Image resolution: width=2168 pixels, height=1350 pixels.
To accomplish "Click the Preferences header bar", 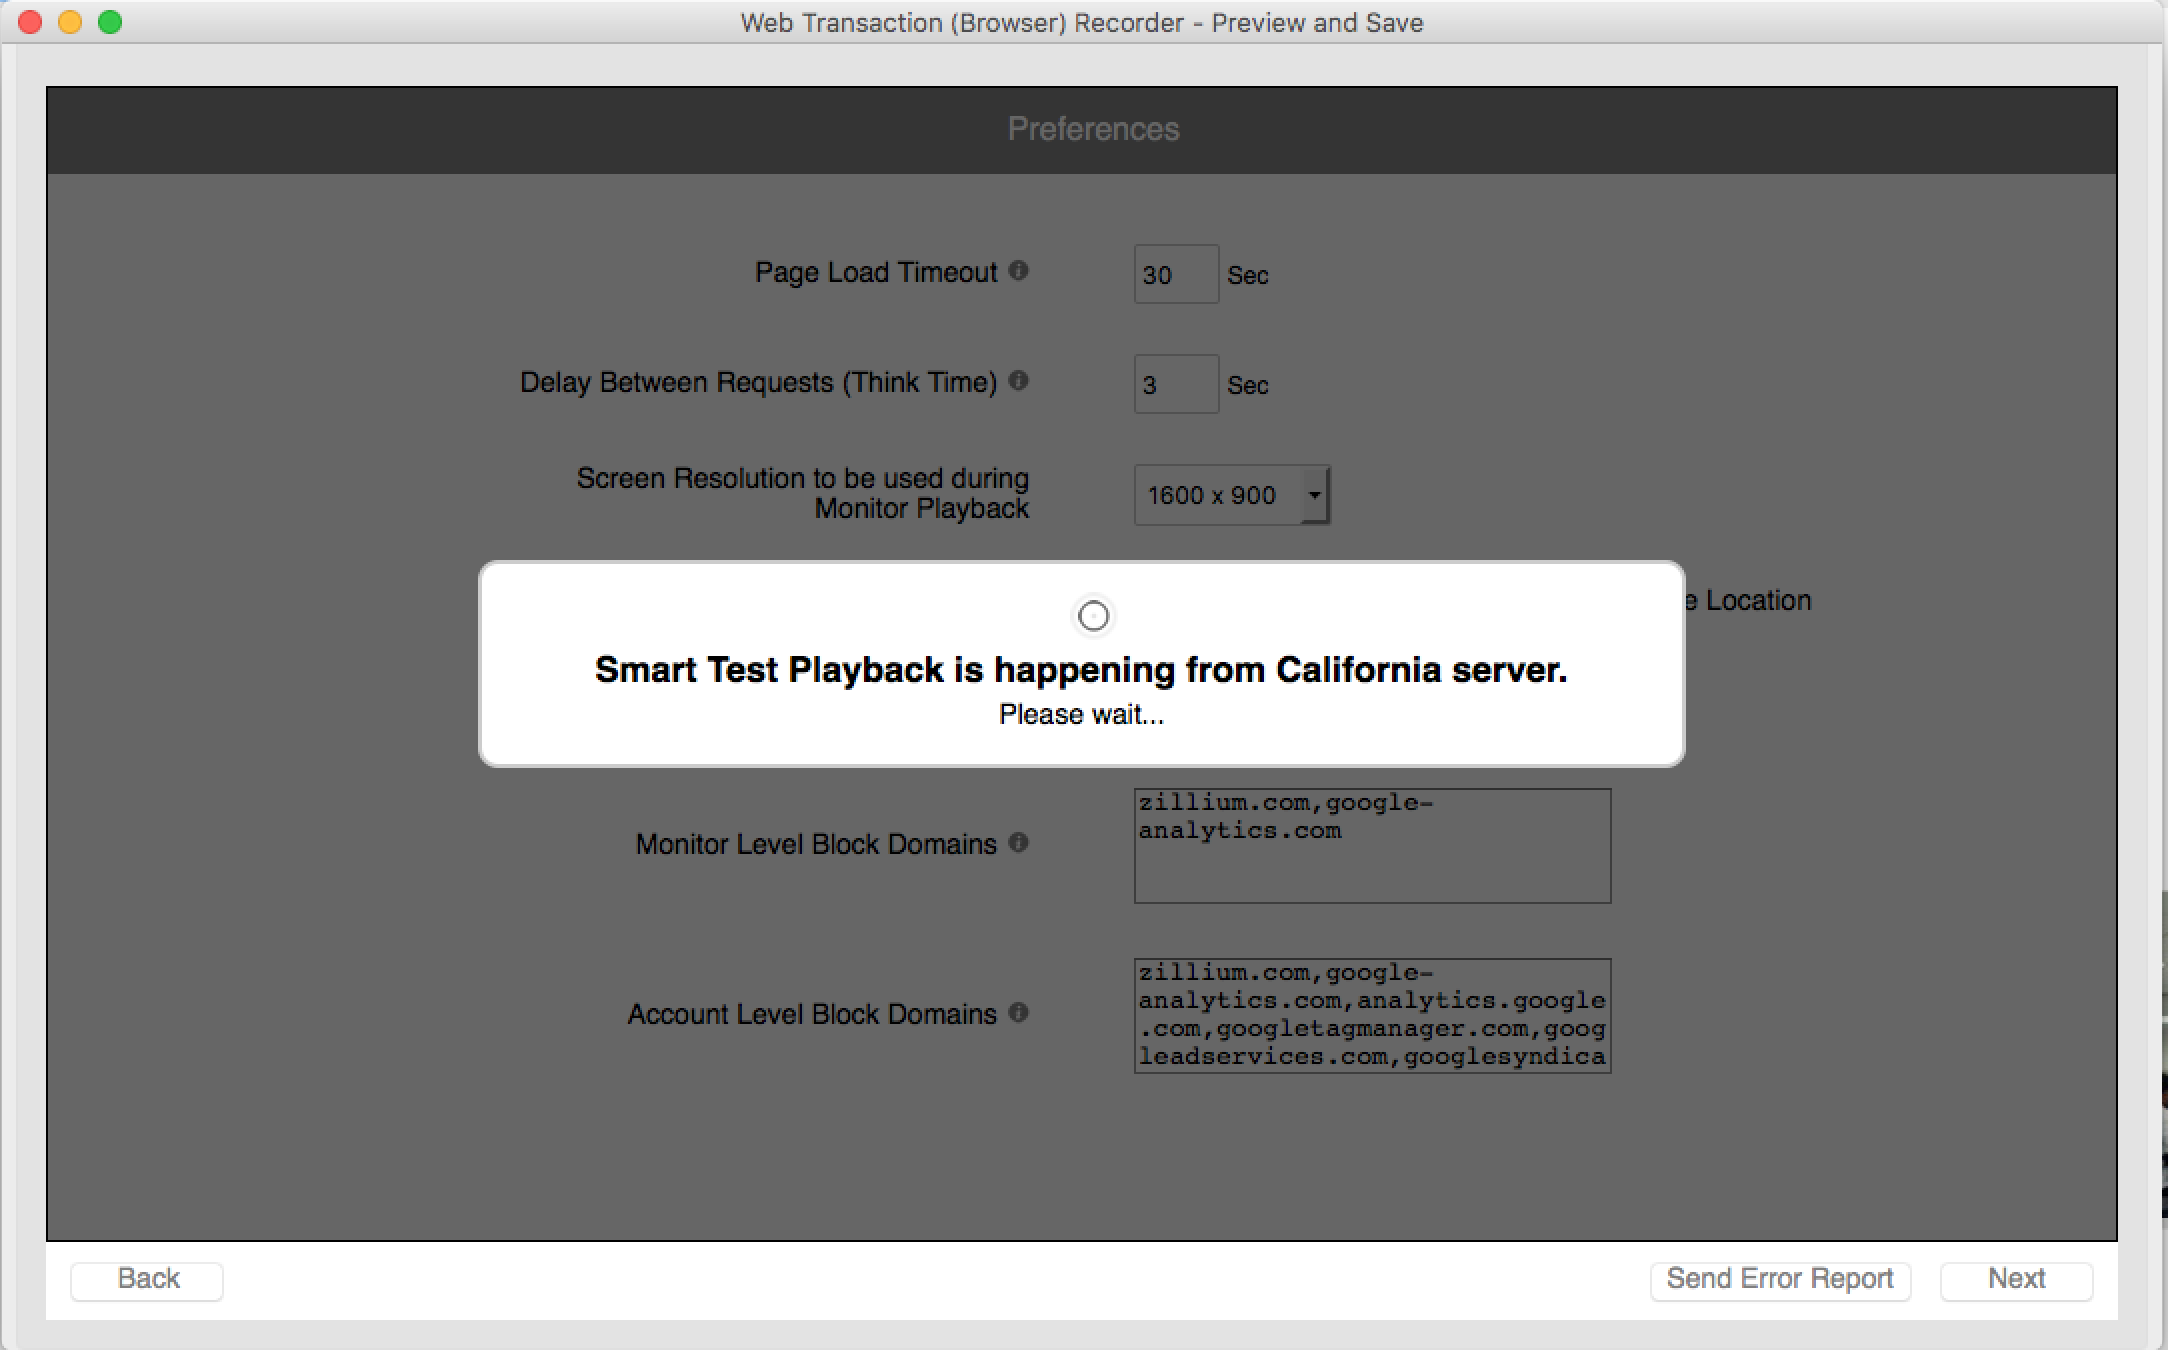I will (1092, 130).
